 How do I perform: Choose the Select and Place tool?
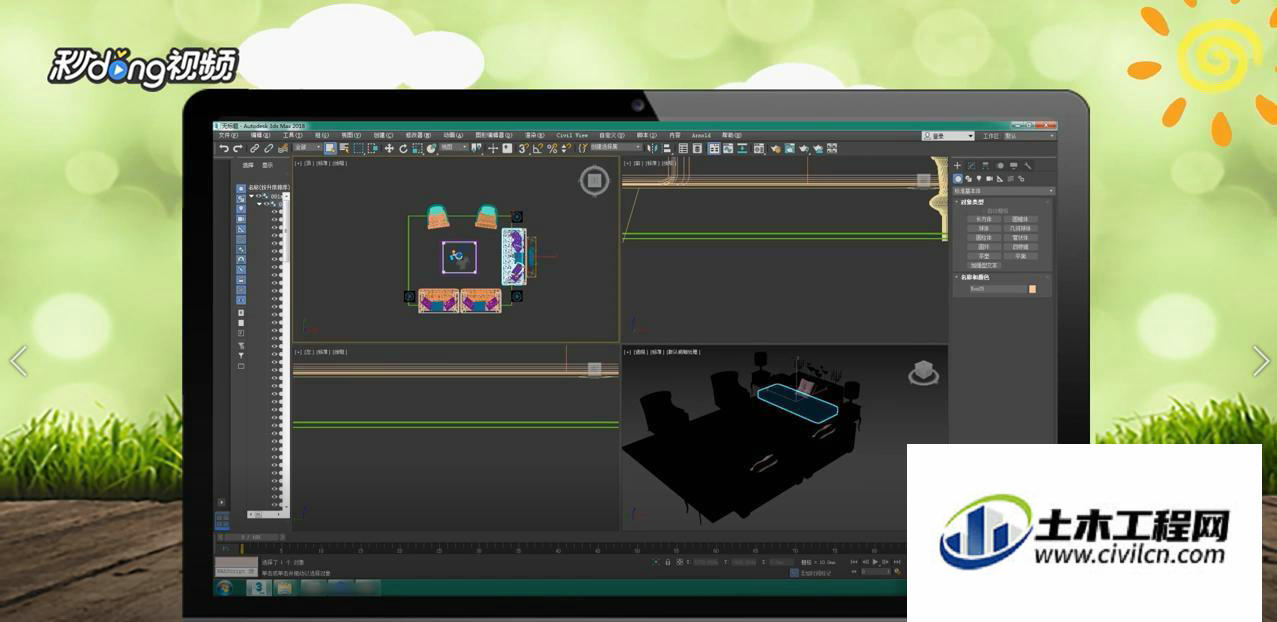pyautogui.click(x=431, y=148)
